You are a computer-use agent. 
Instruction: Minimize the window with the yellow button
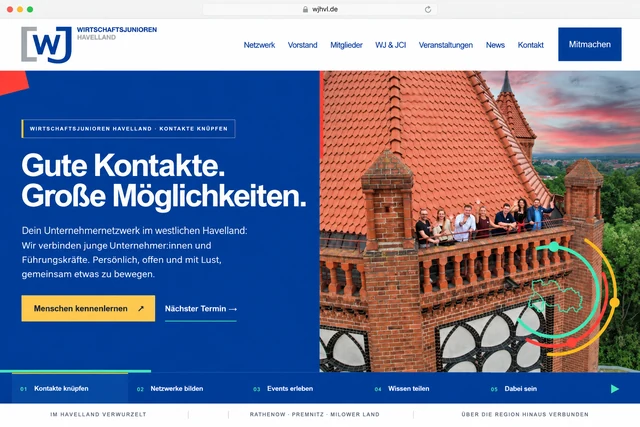20,9
